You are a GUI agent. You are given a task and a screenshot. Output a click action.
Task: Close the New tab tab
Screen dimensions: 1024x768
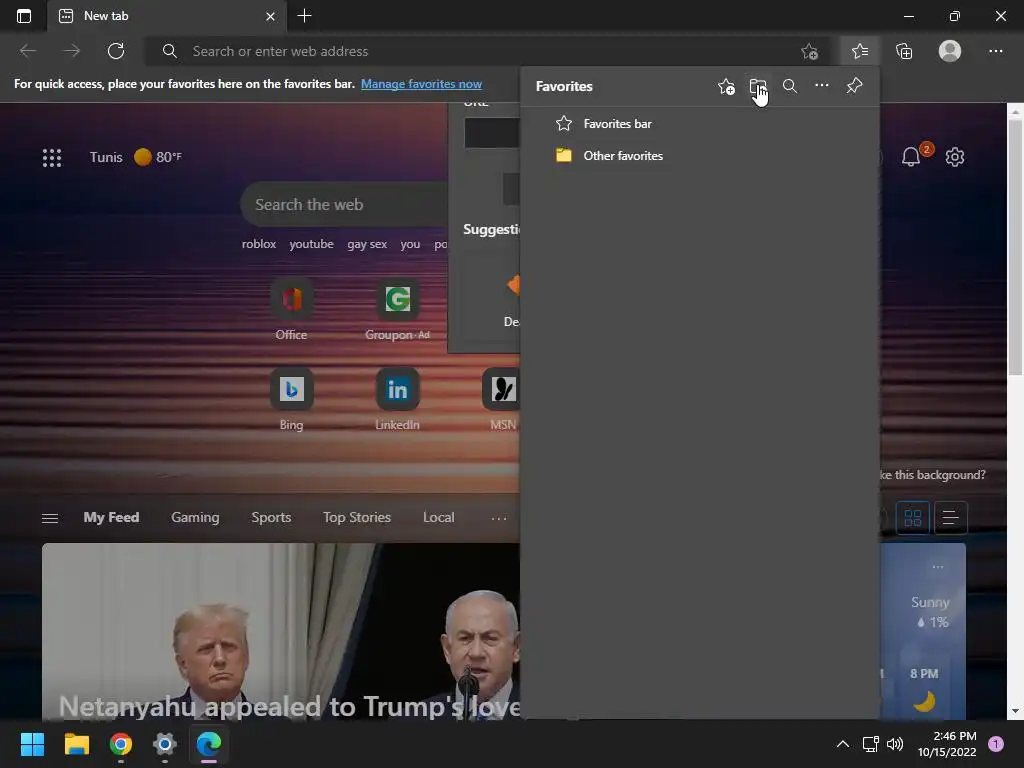point(270,16)
